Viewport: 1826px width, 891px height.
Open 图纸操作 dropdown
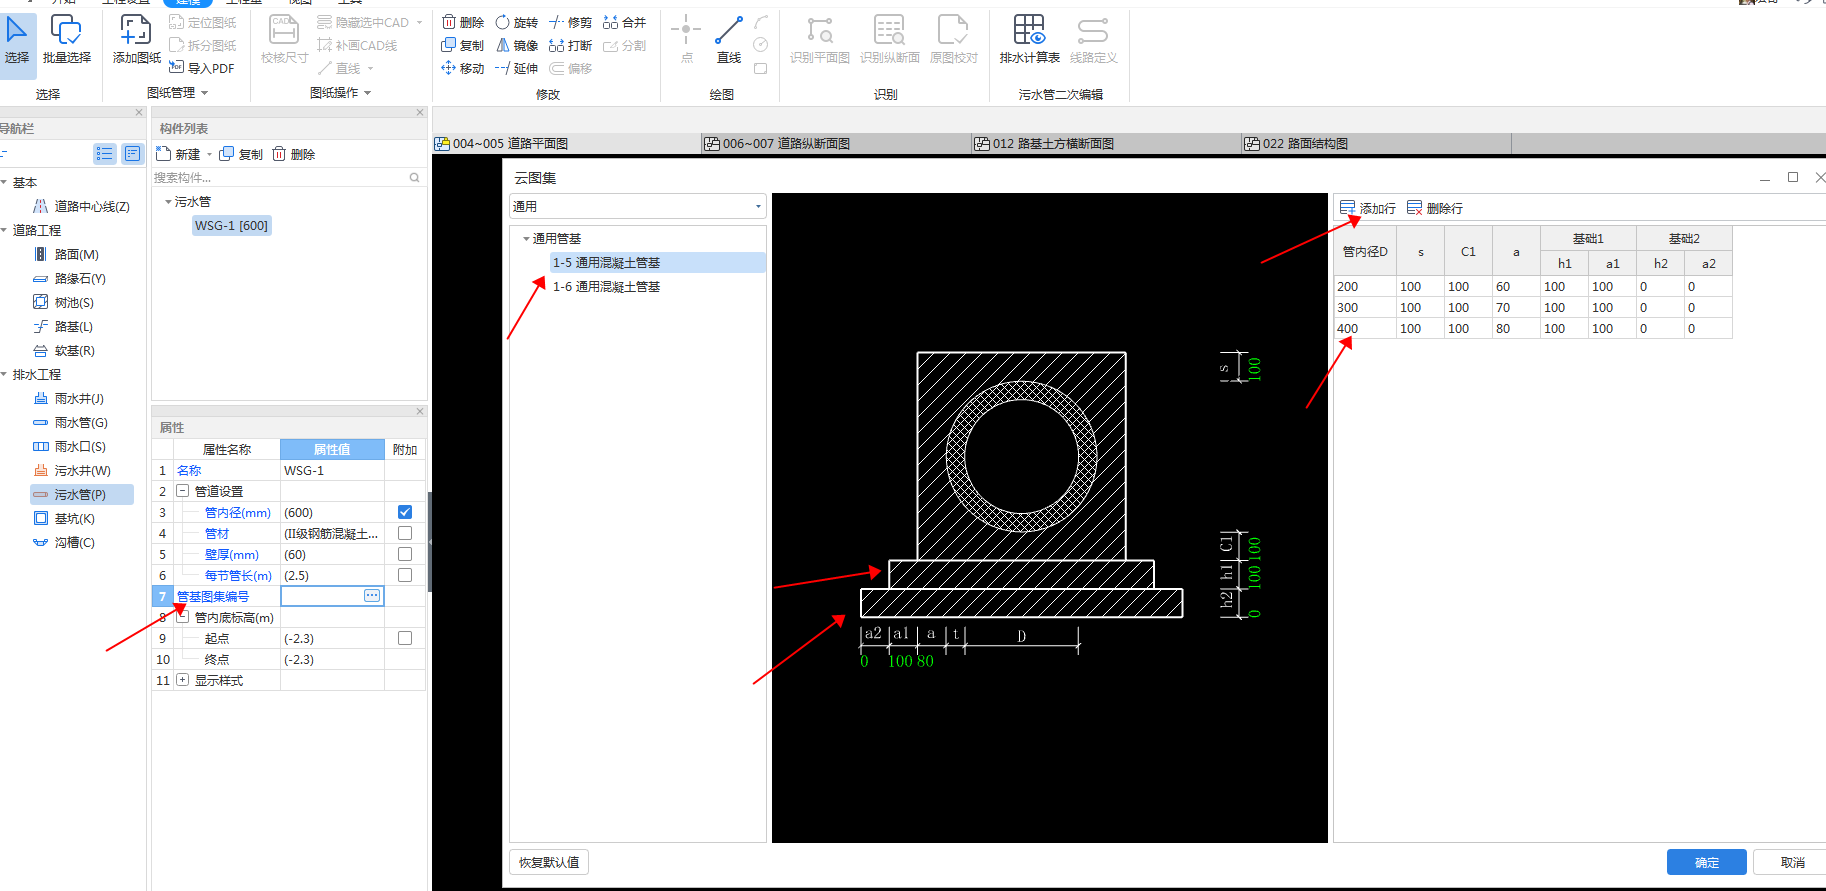click(x=341, y=93)
